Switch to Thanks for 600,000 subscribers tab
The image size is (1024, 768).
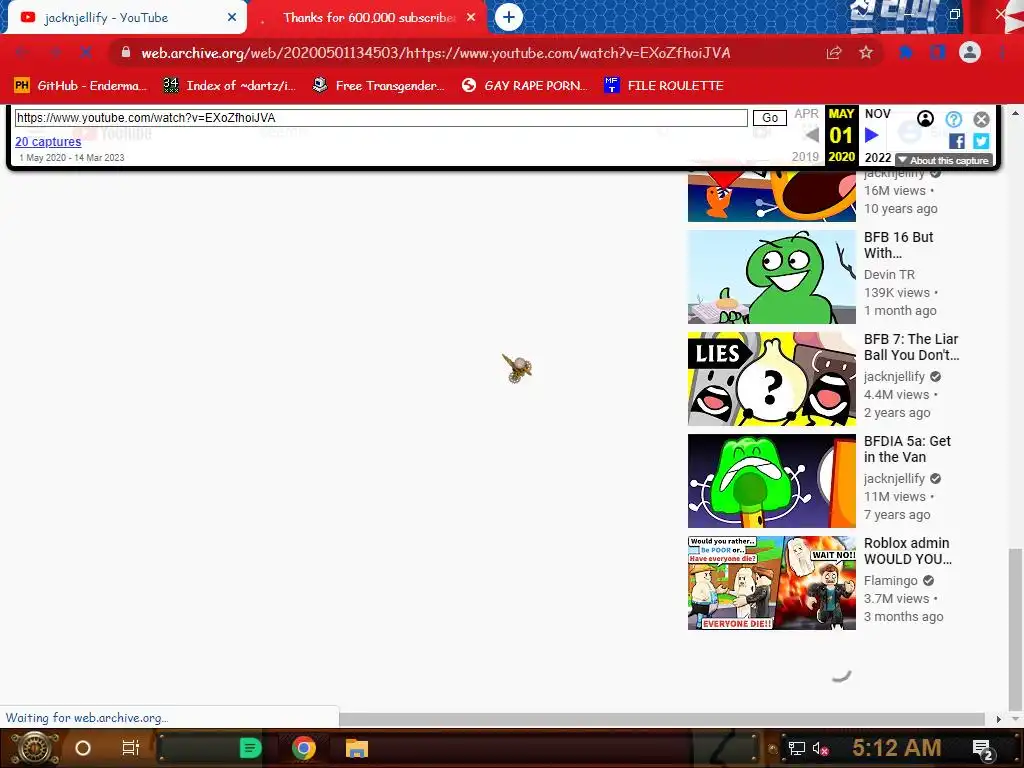point(369,18)
